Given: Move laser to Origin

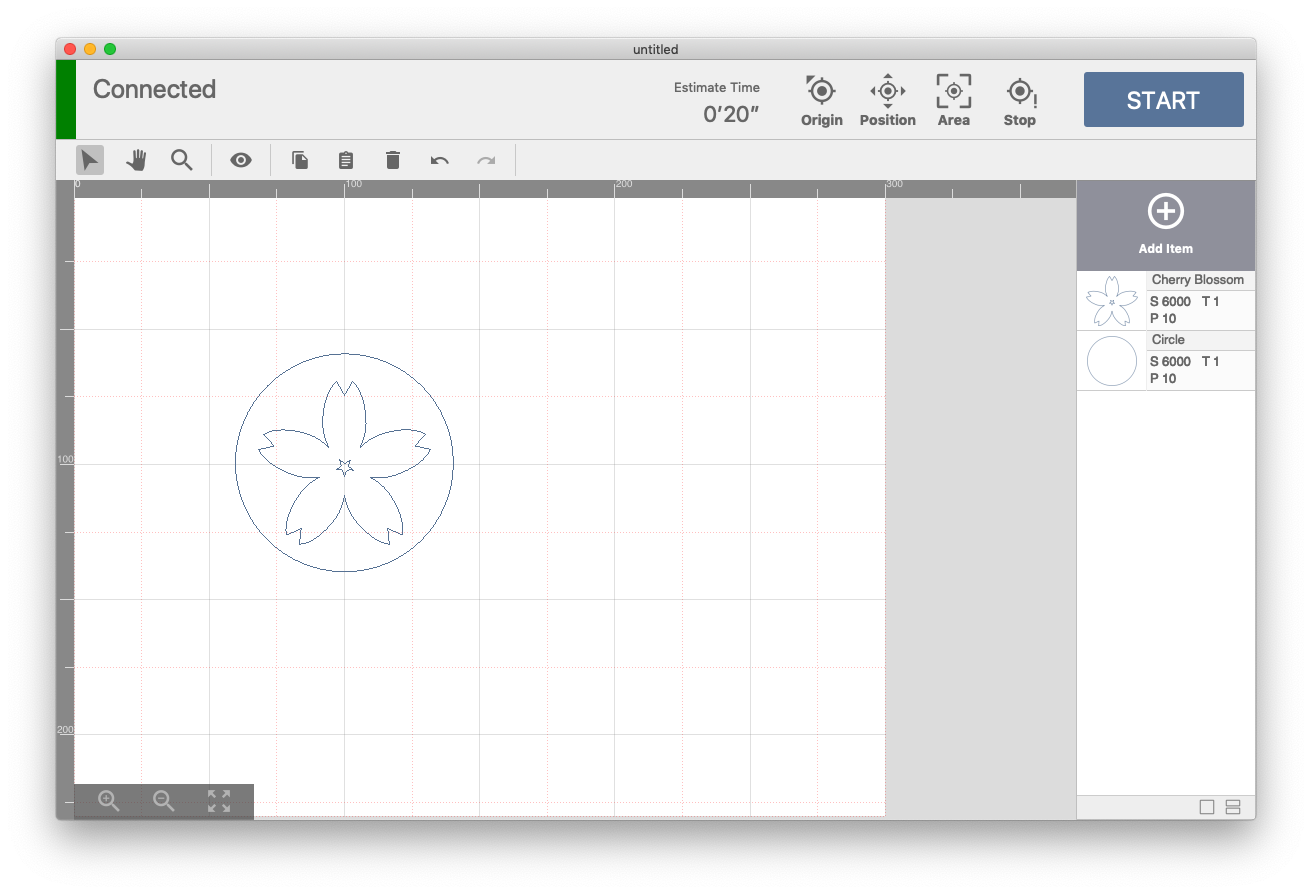Looking at the screenshot, I should point(821,100).
